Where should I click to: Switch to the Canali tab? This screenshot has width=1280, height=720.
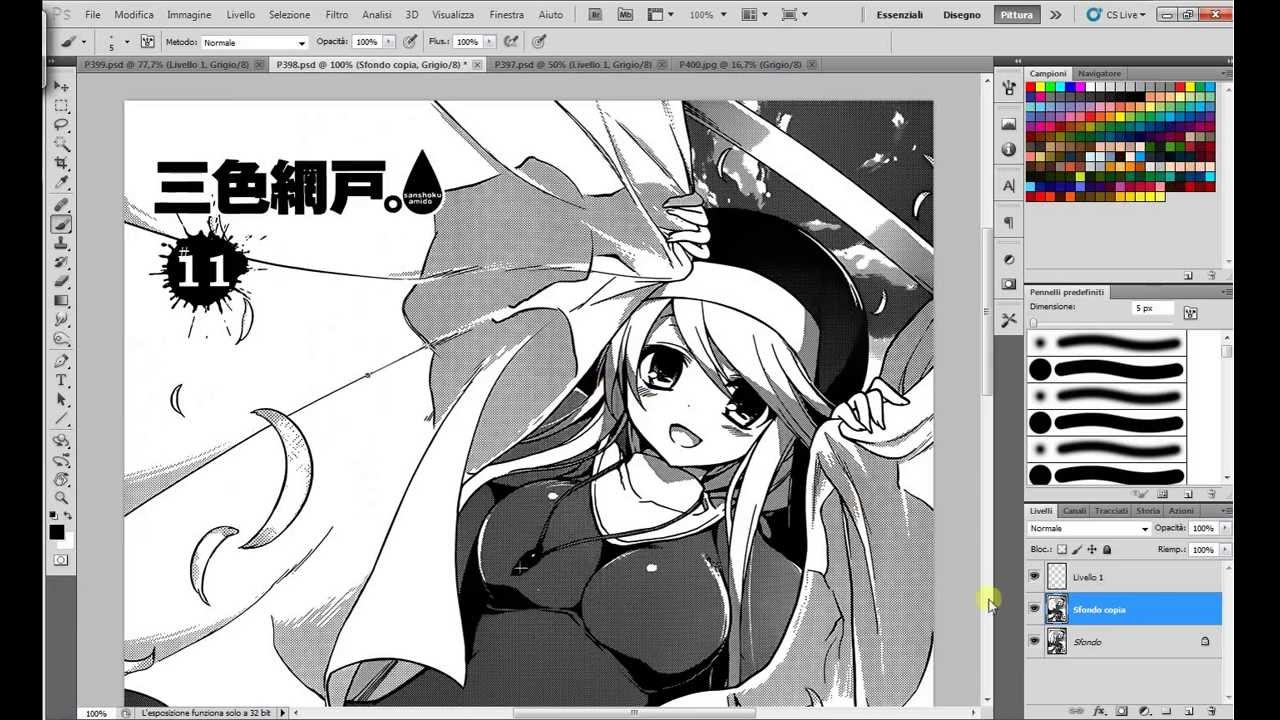point(1074,511)
